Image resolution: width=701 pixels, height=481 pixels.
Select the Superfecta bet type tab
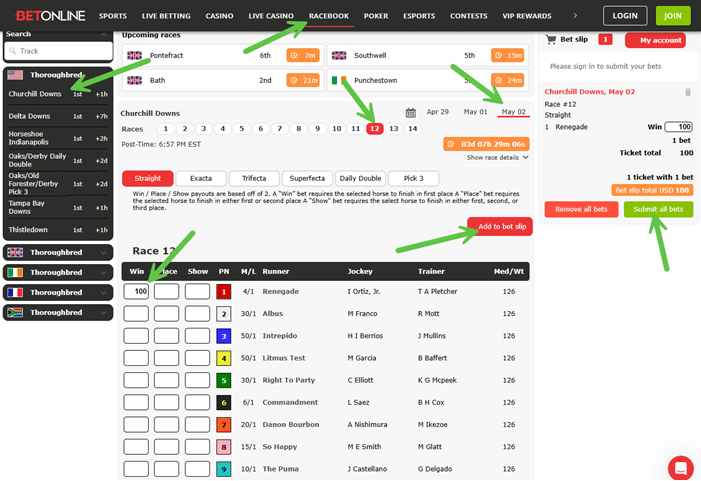[307, 178]
